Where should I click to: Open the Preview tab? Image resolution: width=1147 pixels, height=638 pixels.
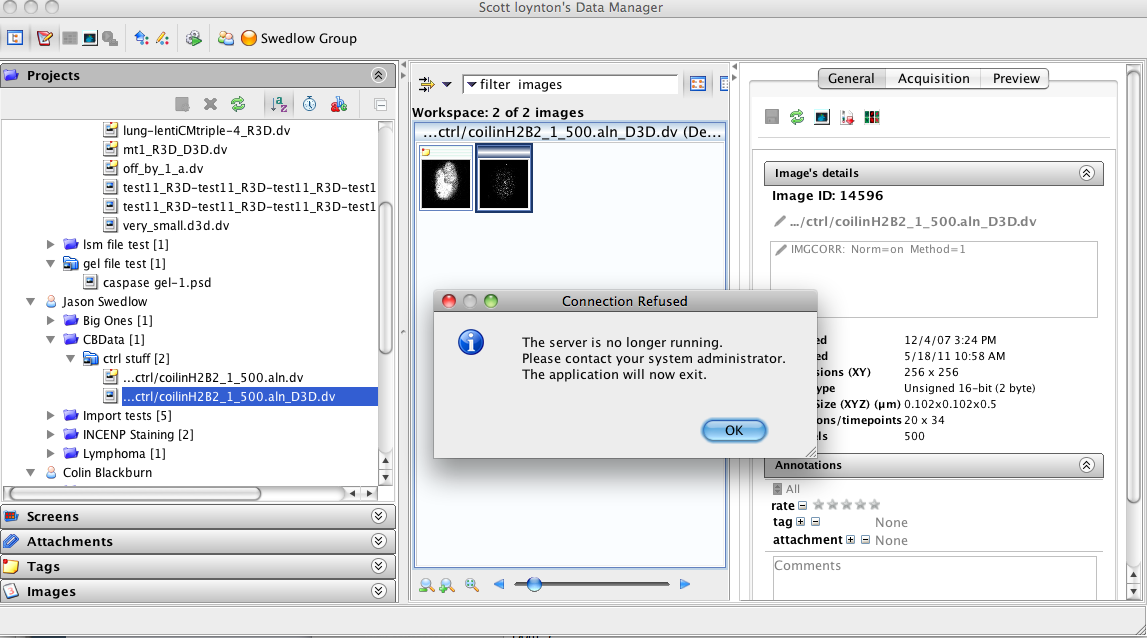click(x=1016, y=78)
